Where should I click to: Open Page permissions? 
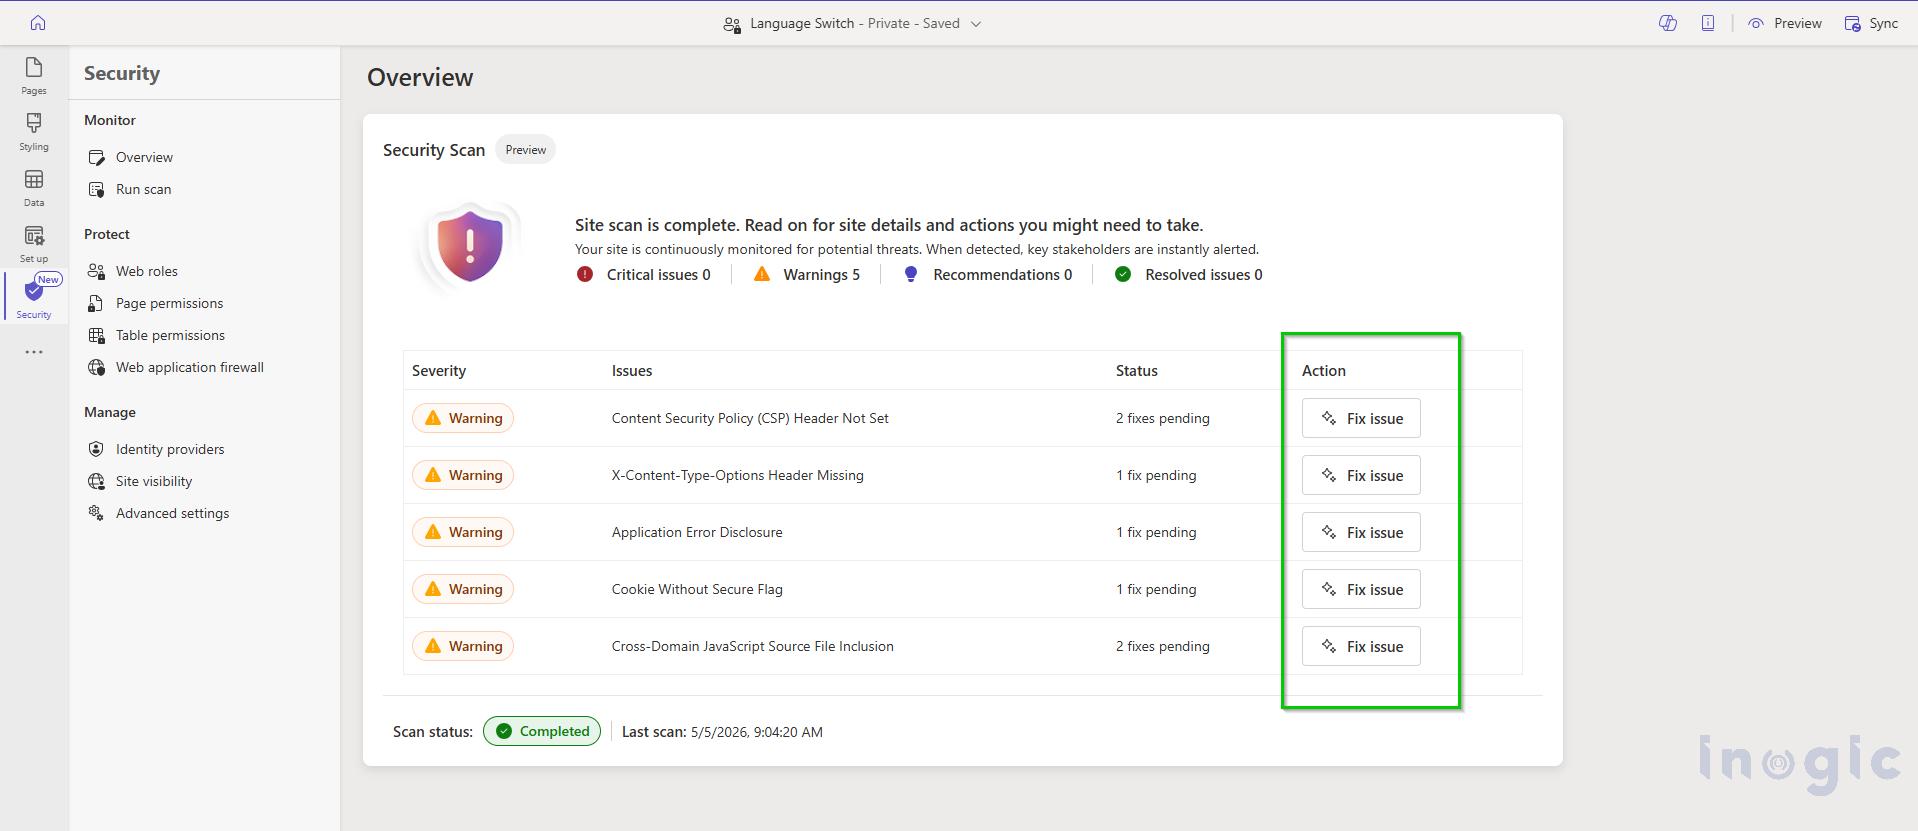coord(169,303)
